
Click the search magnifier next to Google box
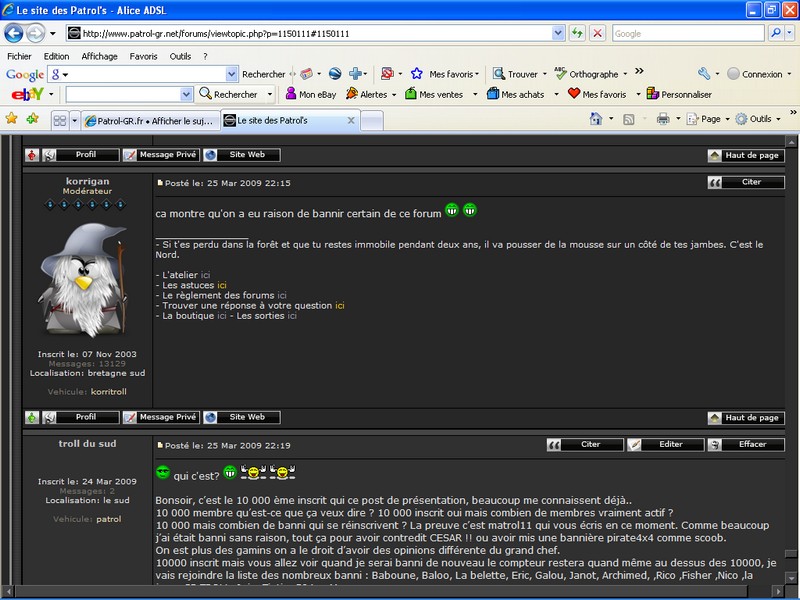pos(776,34)
